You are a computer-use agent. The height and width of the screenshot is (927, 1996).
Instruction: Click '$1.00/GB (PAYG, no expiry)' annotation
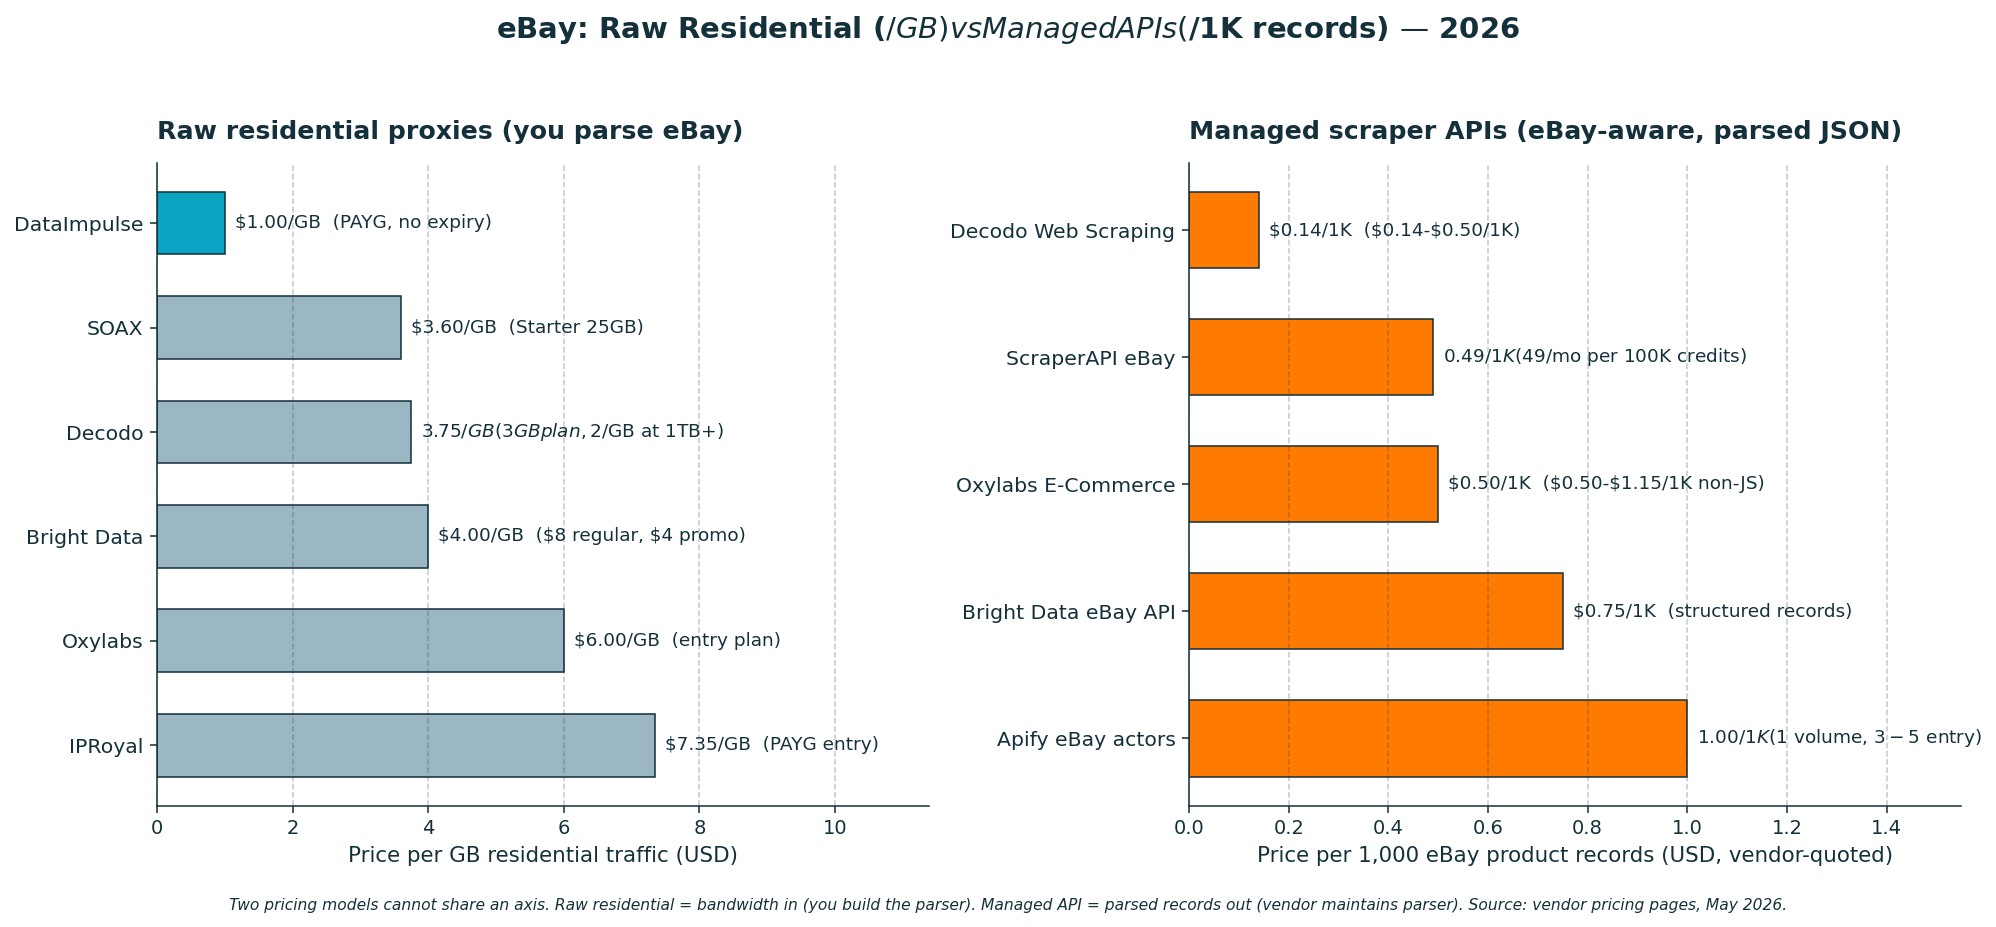(363, 222)
